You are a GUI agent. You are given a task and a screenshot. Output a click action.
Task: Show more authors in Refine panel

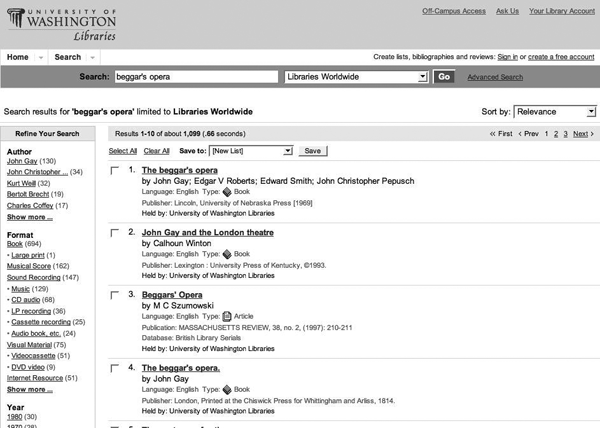click(30, 217)
